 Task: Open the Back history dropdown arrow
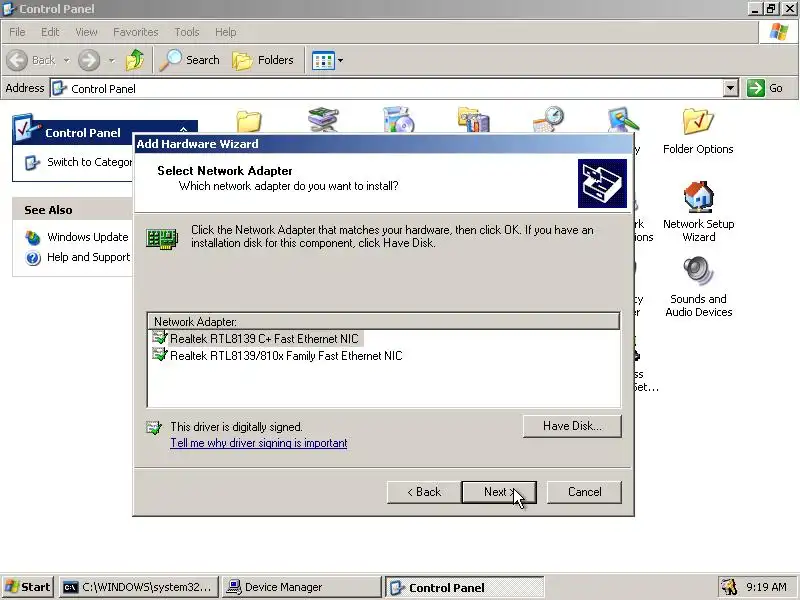pos(66,60)
